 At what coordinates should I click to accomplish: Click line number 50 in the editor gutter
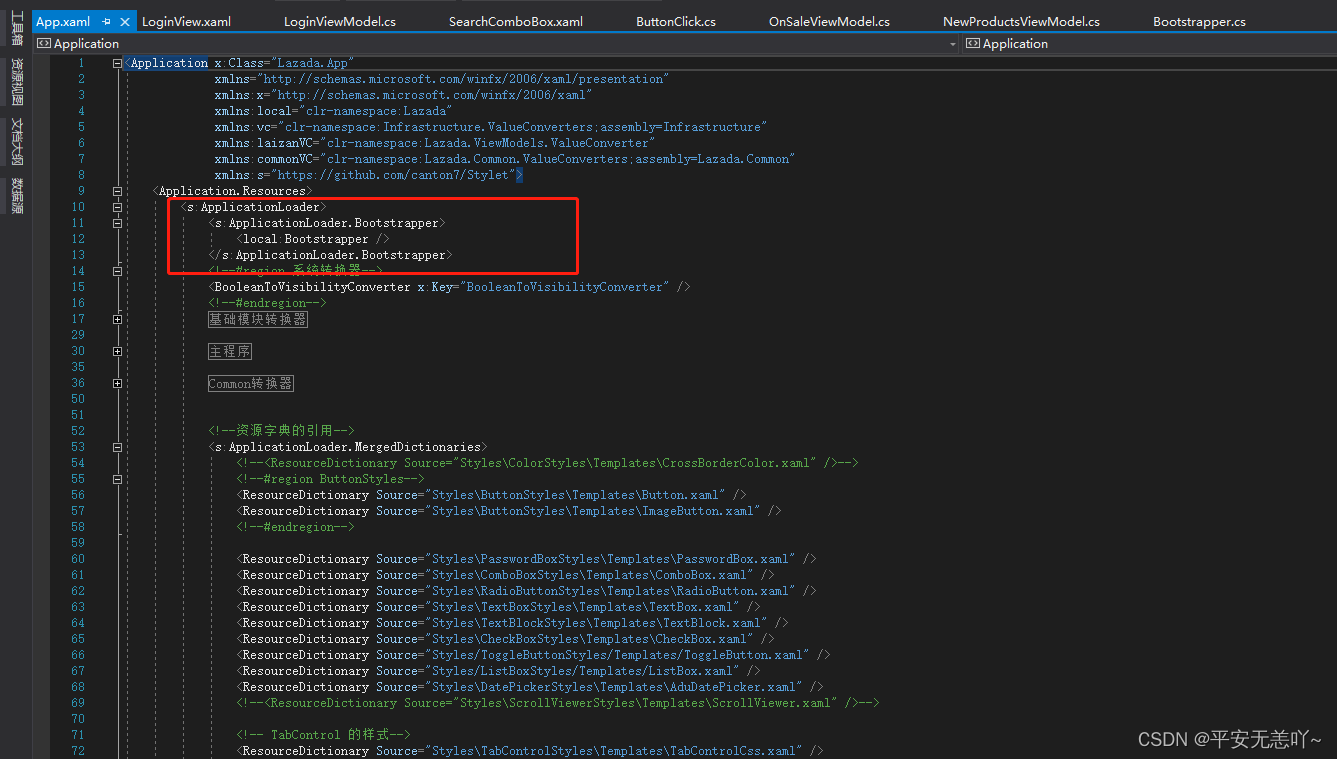(x=78, y=398)
